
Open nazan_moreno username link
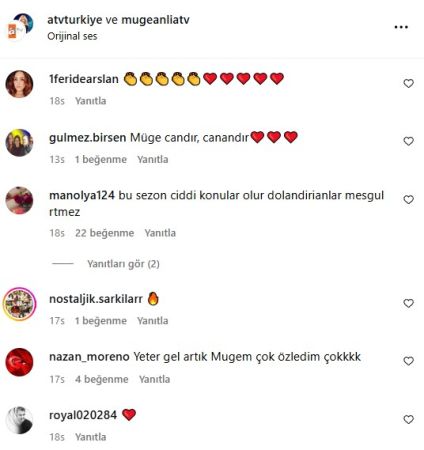point(89,357)
